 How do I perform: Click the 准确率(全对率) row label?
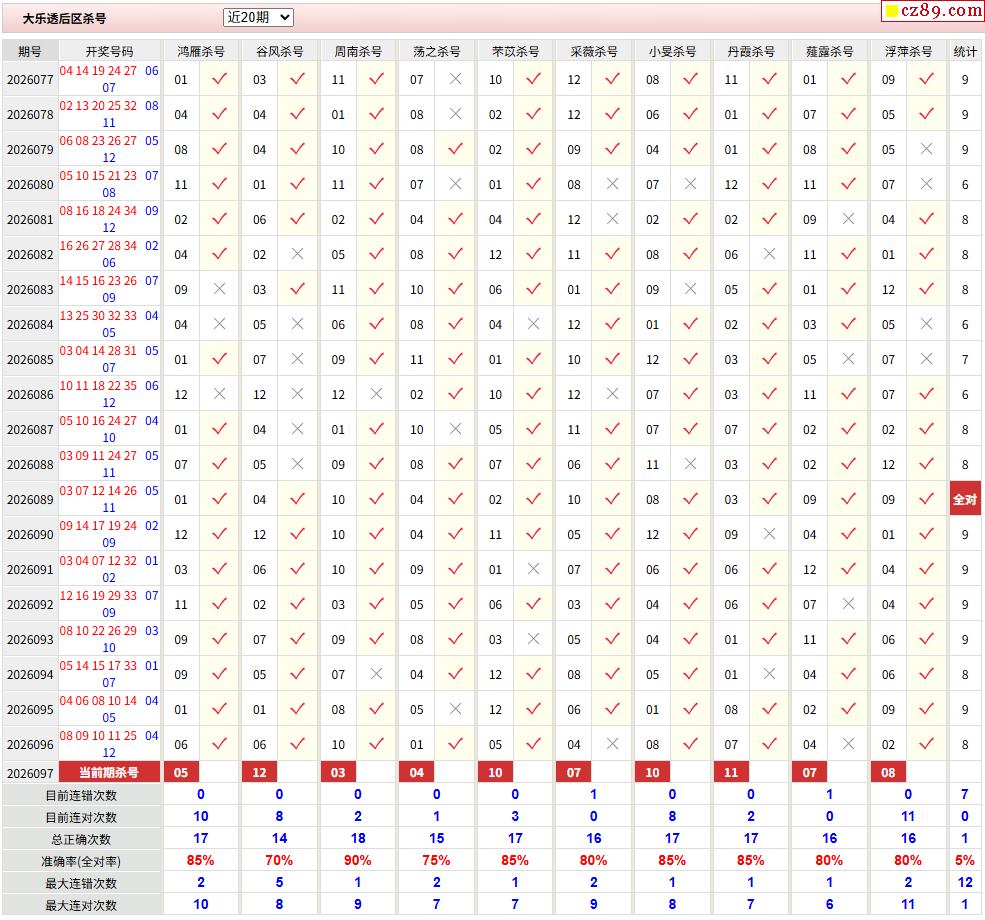coord(81,862)
